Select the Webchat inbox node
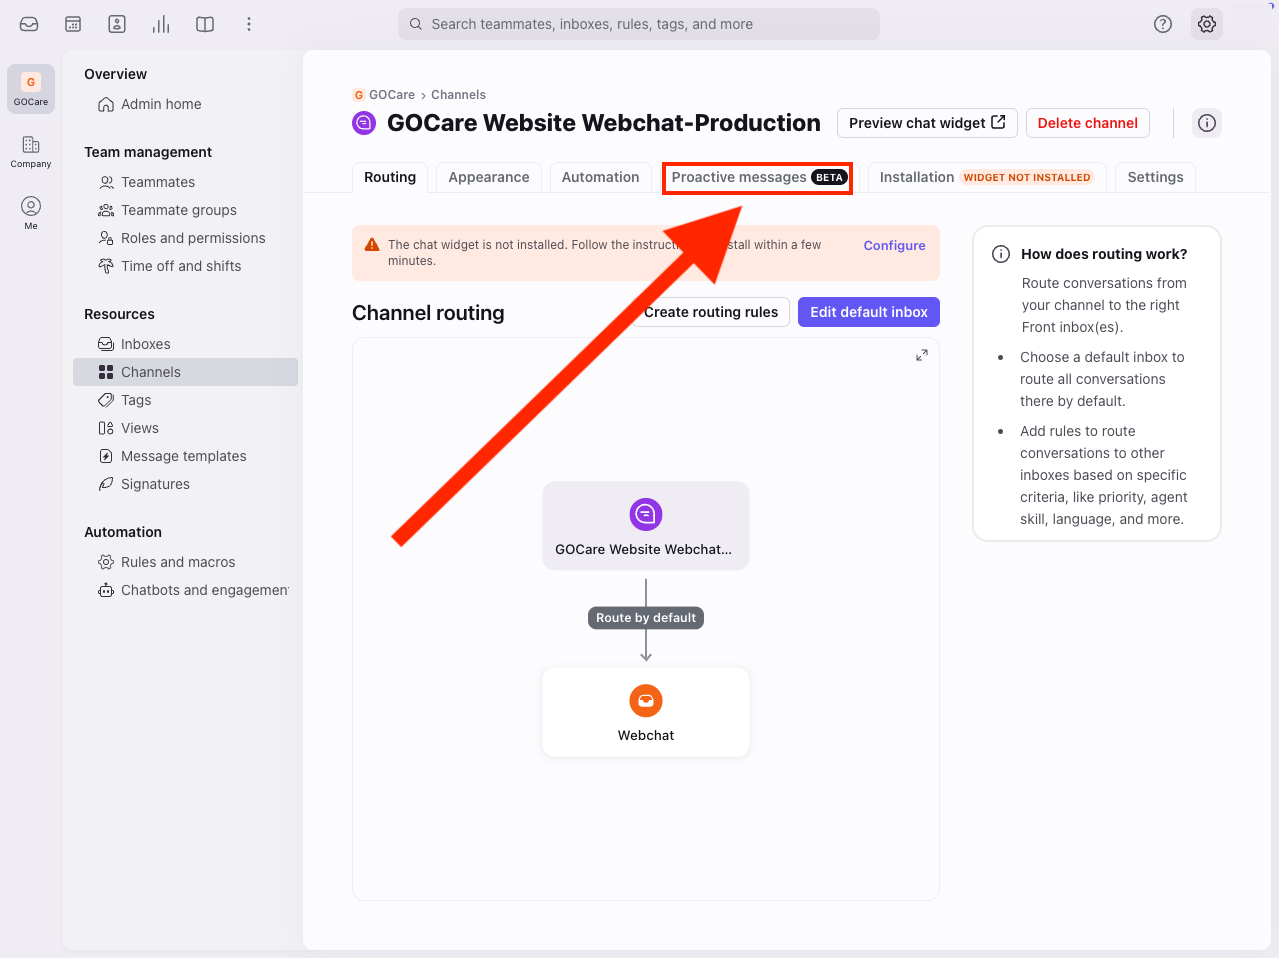 click(646, 712)
